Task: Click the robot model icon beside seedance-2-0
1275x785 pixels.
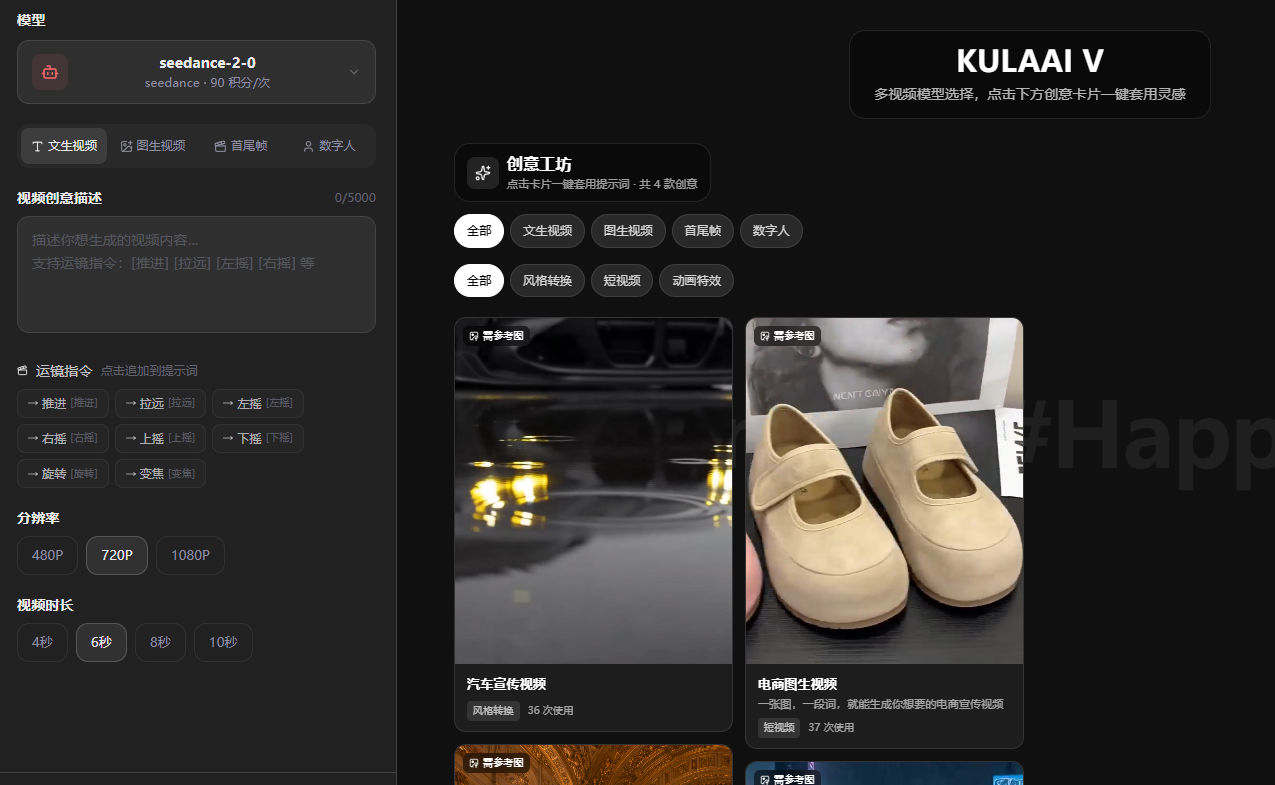Action: coord(50,72)
